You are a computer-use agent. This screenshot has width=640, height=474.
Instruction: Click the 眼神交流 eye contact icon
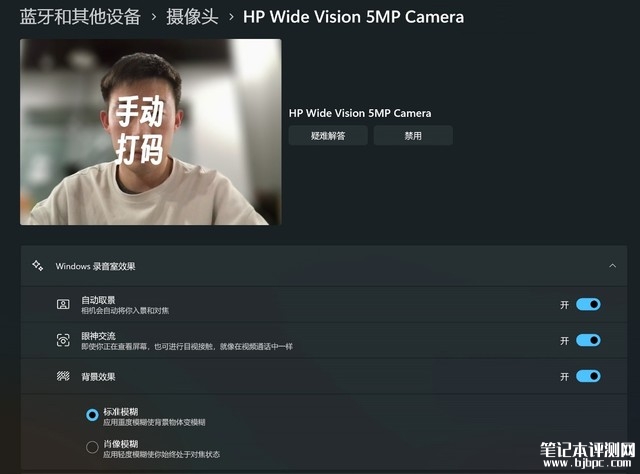pyautogui.click(x=63, y=340)
